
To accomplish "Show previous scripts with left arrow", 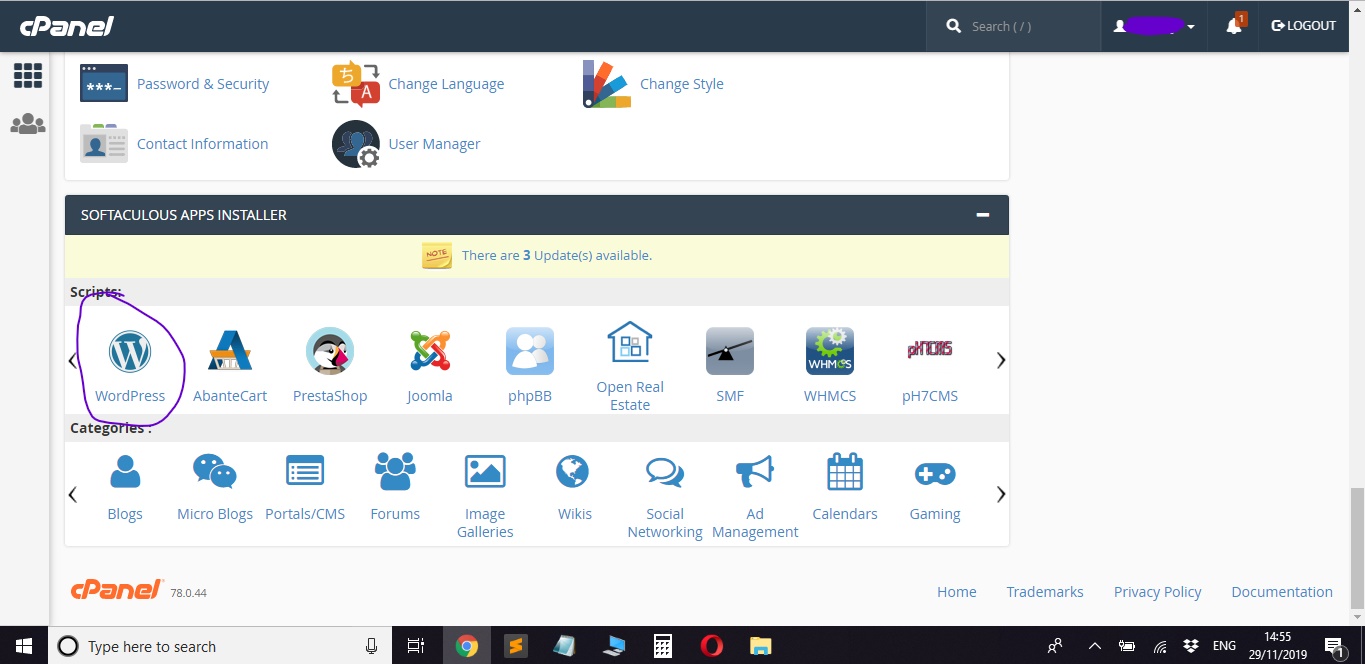I will (73, 361).
